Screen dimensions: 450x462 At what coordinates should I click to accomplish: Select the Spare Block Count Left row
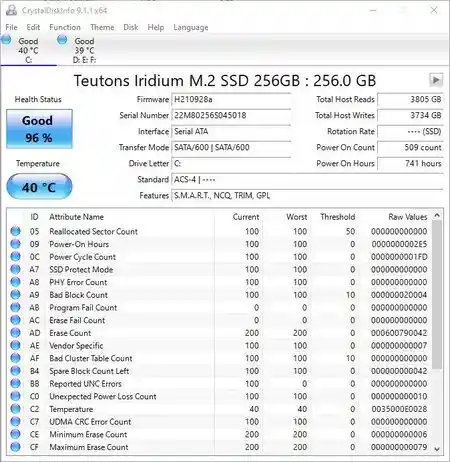click(x=219, y=371)
